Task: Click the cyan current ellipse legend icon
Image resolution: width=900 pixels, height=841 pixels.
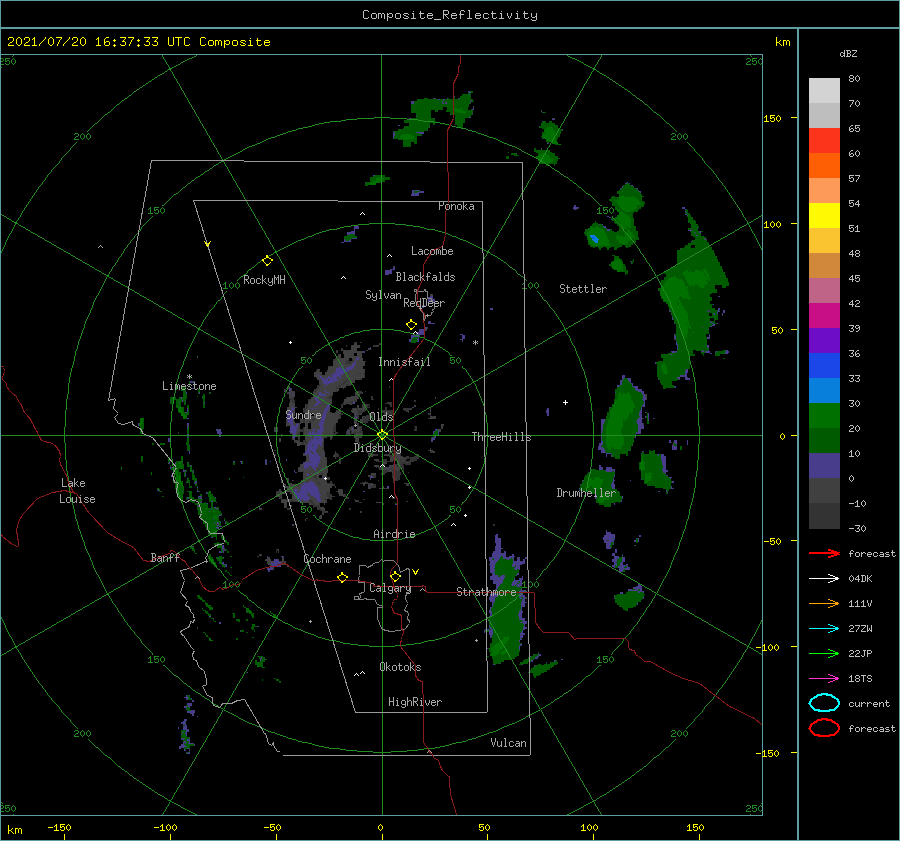Action: 824,703
